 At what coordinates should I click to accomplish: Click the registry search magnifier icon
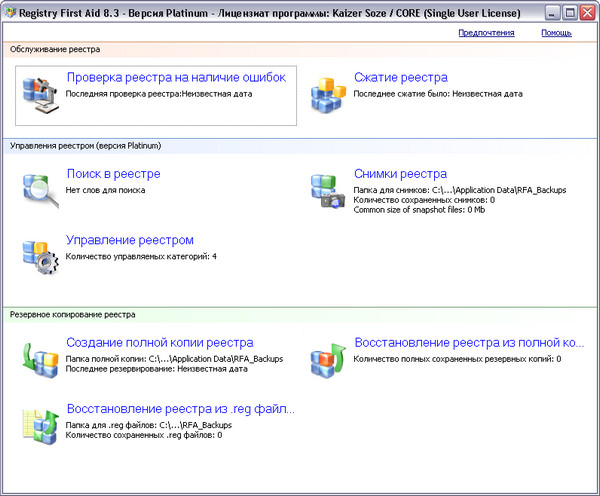click(41, 188)
